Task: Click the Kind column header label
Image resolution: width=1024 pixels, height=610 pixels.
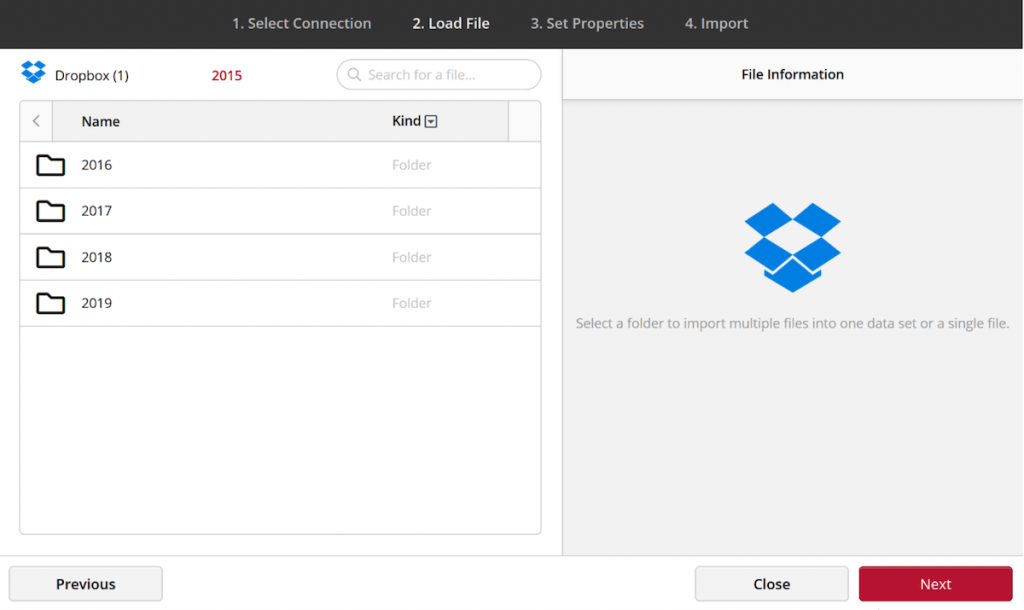Action: point(406,121)
